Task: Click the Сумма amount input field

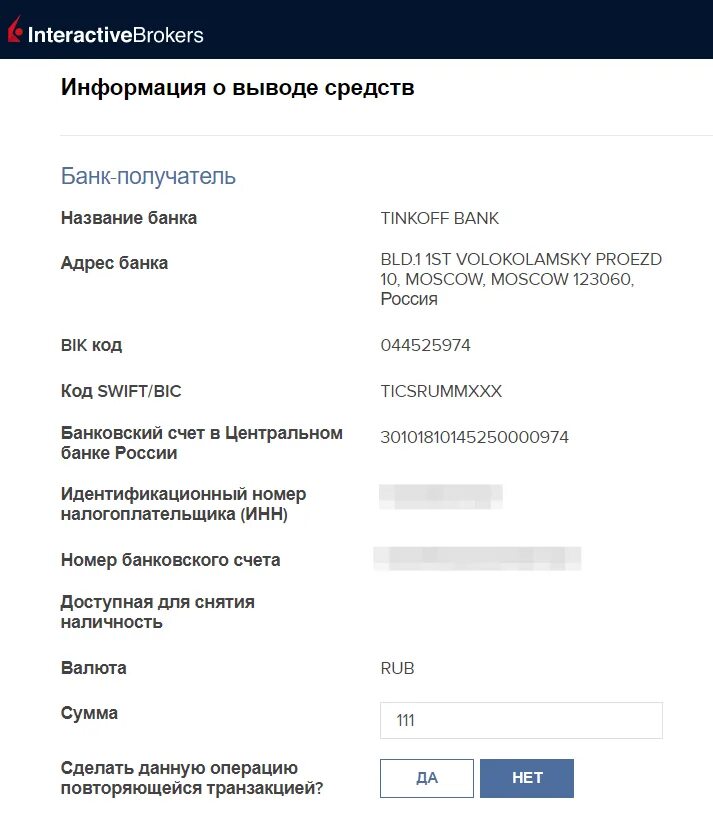Action: tap(521, 720)
